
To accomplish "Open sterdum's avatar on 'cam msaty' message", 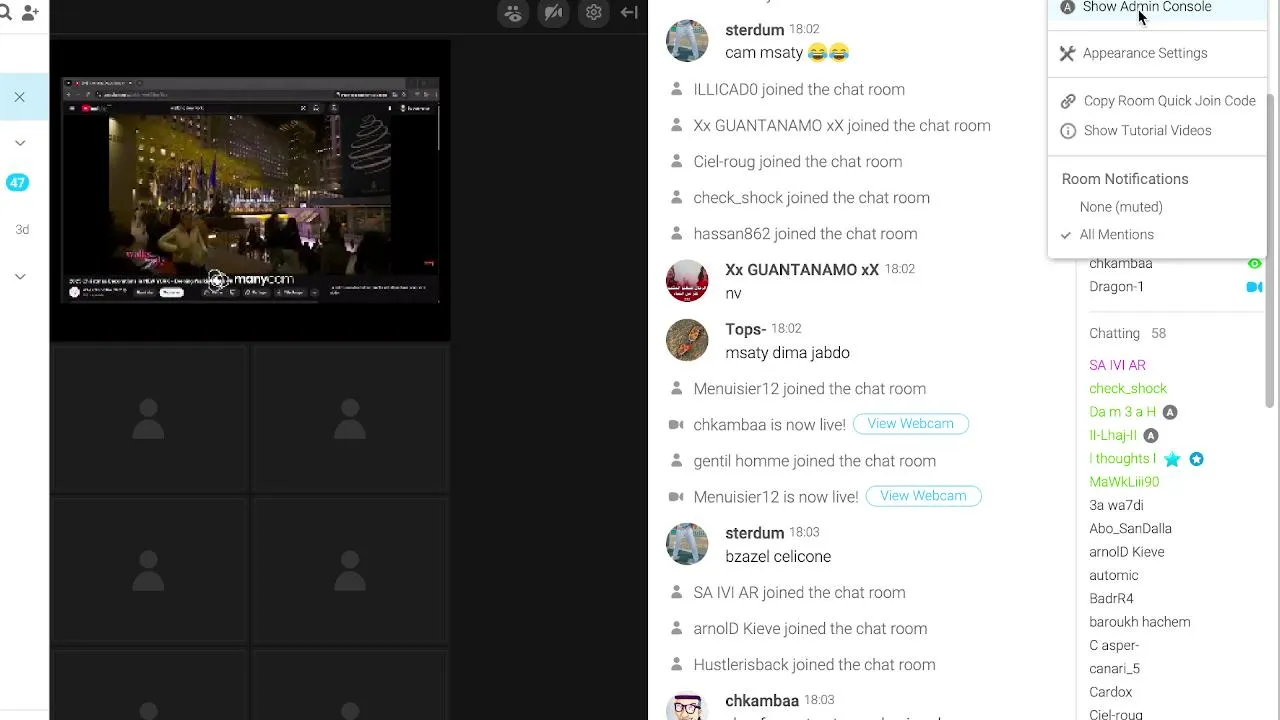I will [x=687, y=41].
